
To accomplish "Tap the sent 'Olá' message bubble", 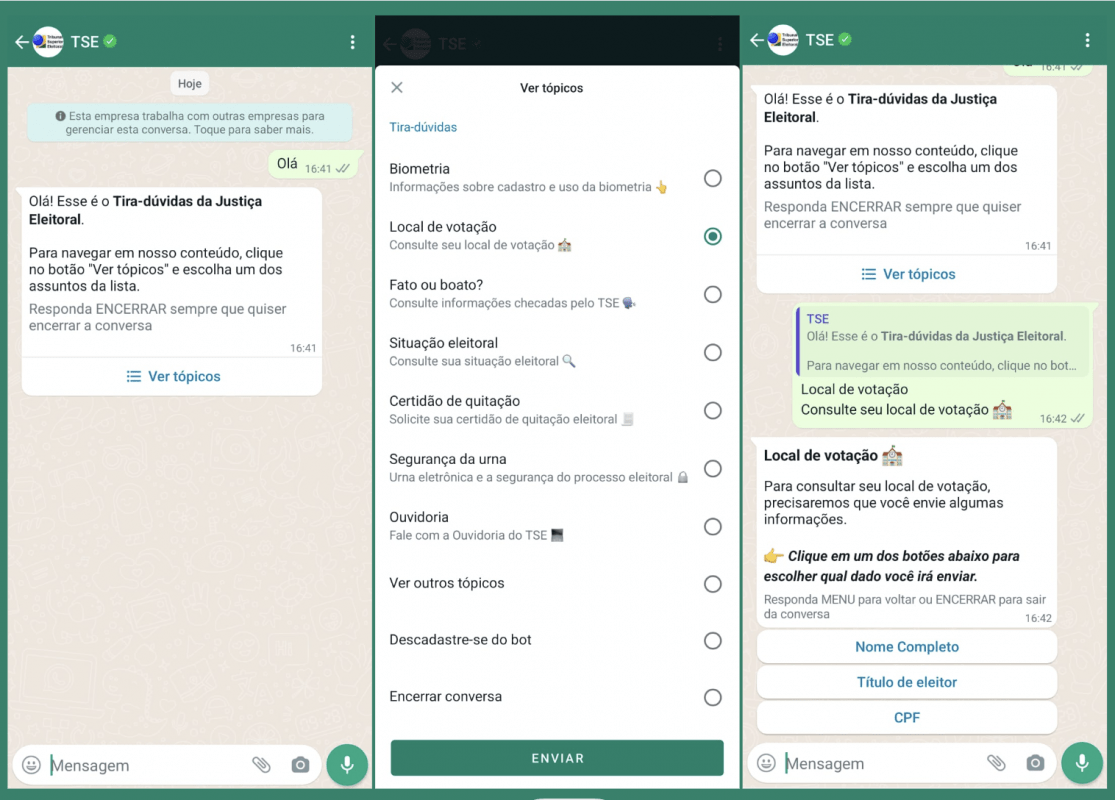I will click(316, 165).
